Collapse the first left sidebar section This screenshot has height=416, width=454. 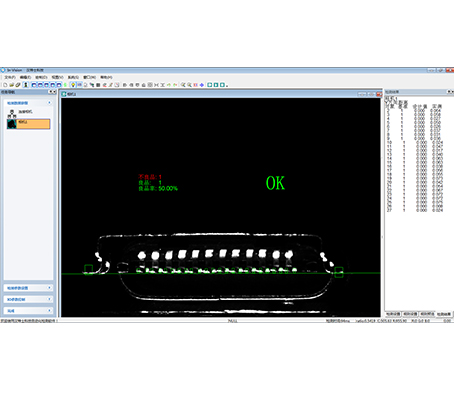[x=49, y=103]
